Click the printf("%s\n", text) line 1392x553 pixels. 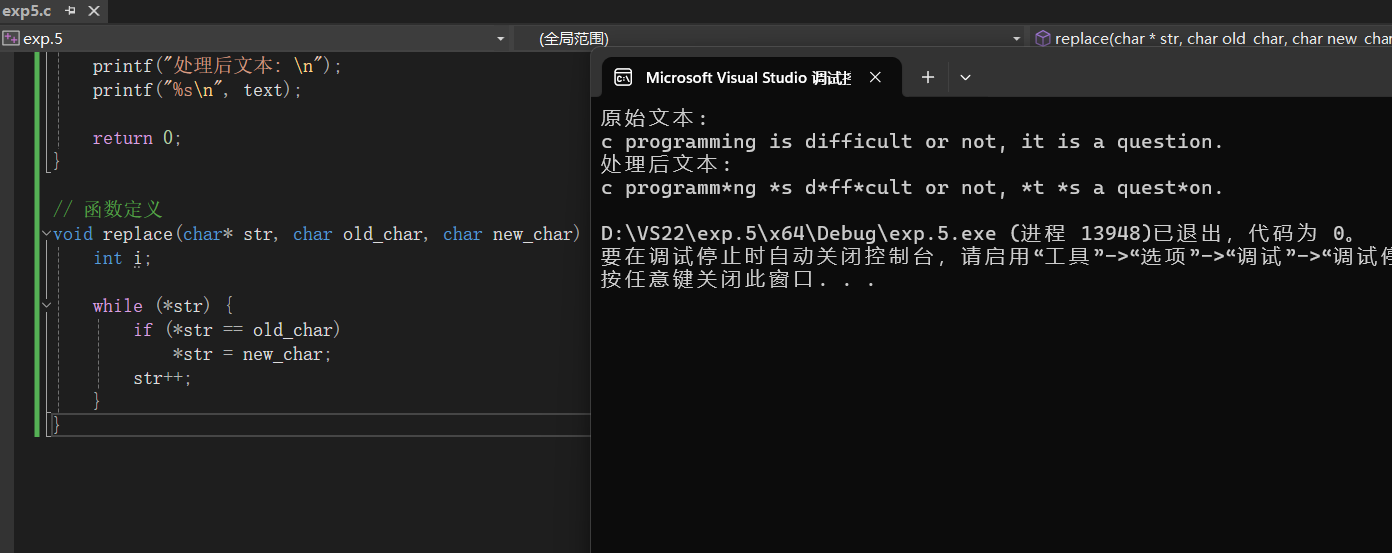[197, 90]
